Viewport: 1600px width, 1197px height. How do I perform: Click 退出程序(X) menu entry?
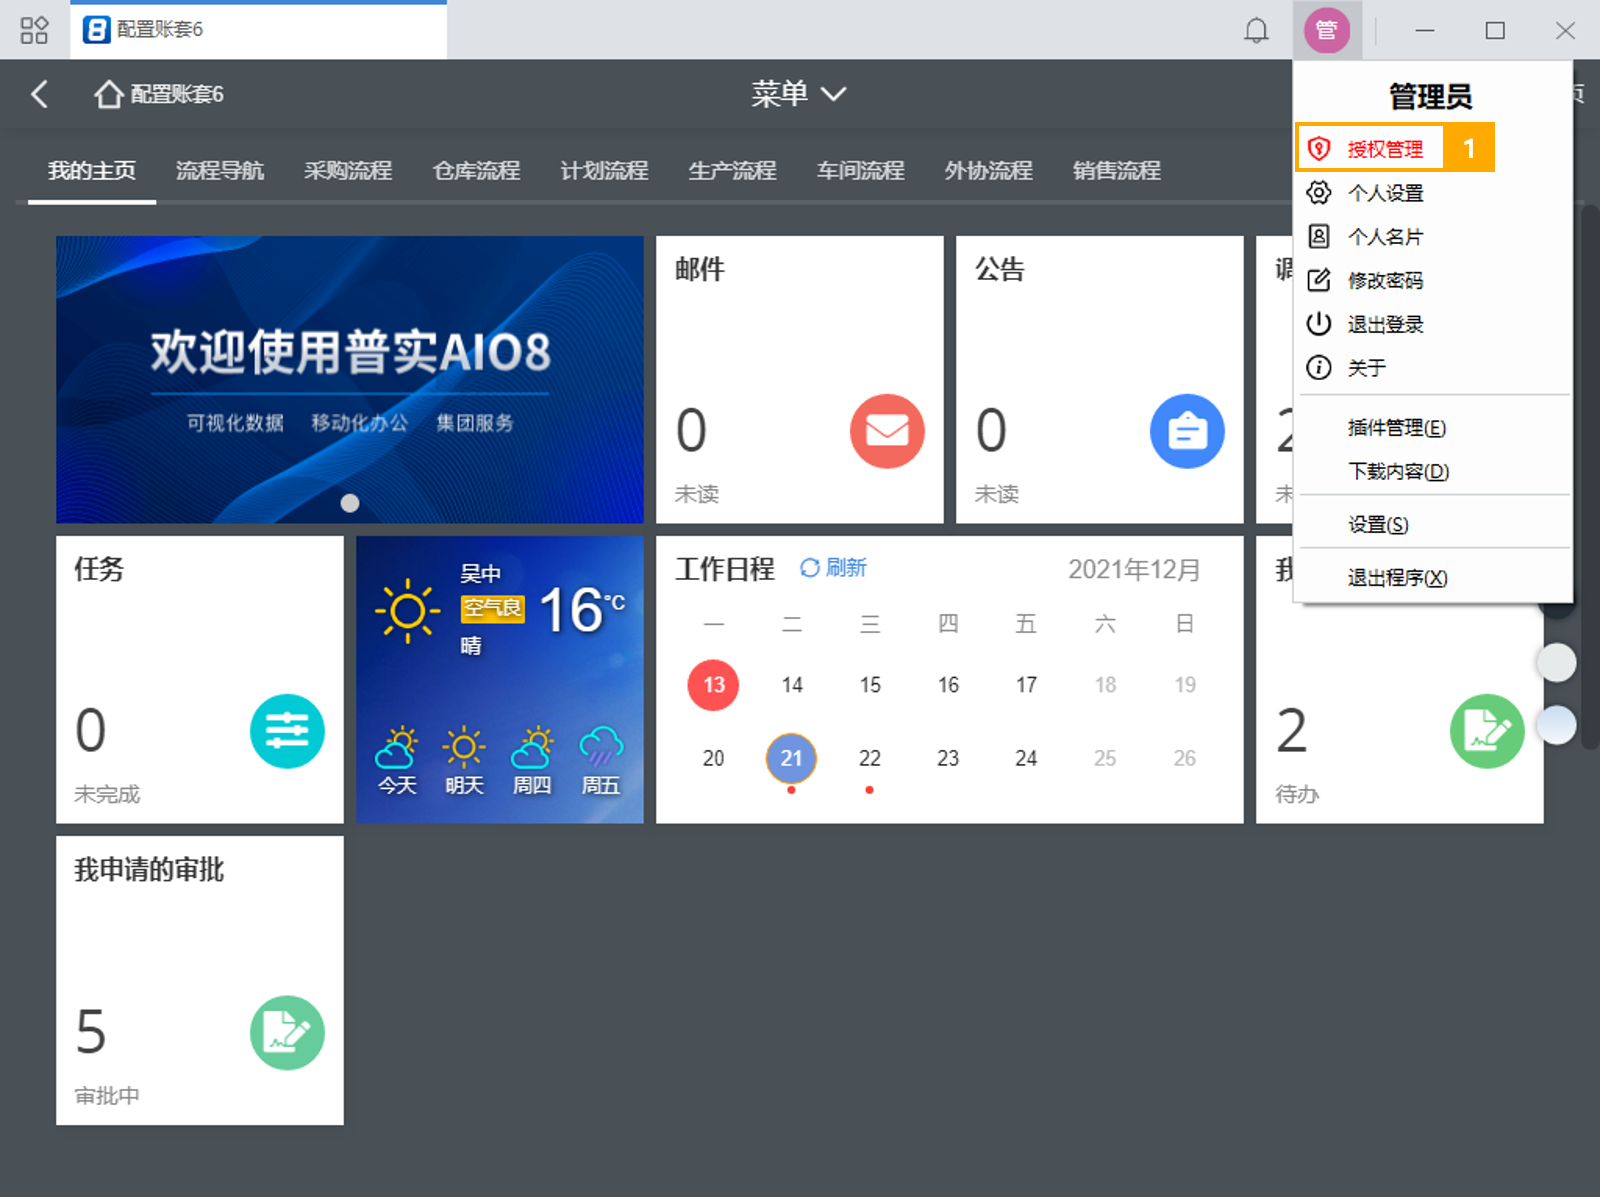(1397, 577)
